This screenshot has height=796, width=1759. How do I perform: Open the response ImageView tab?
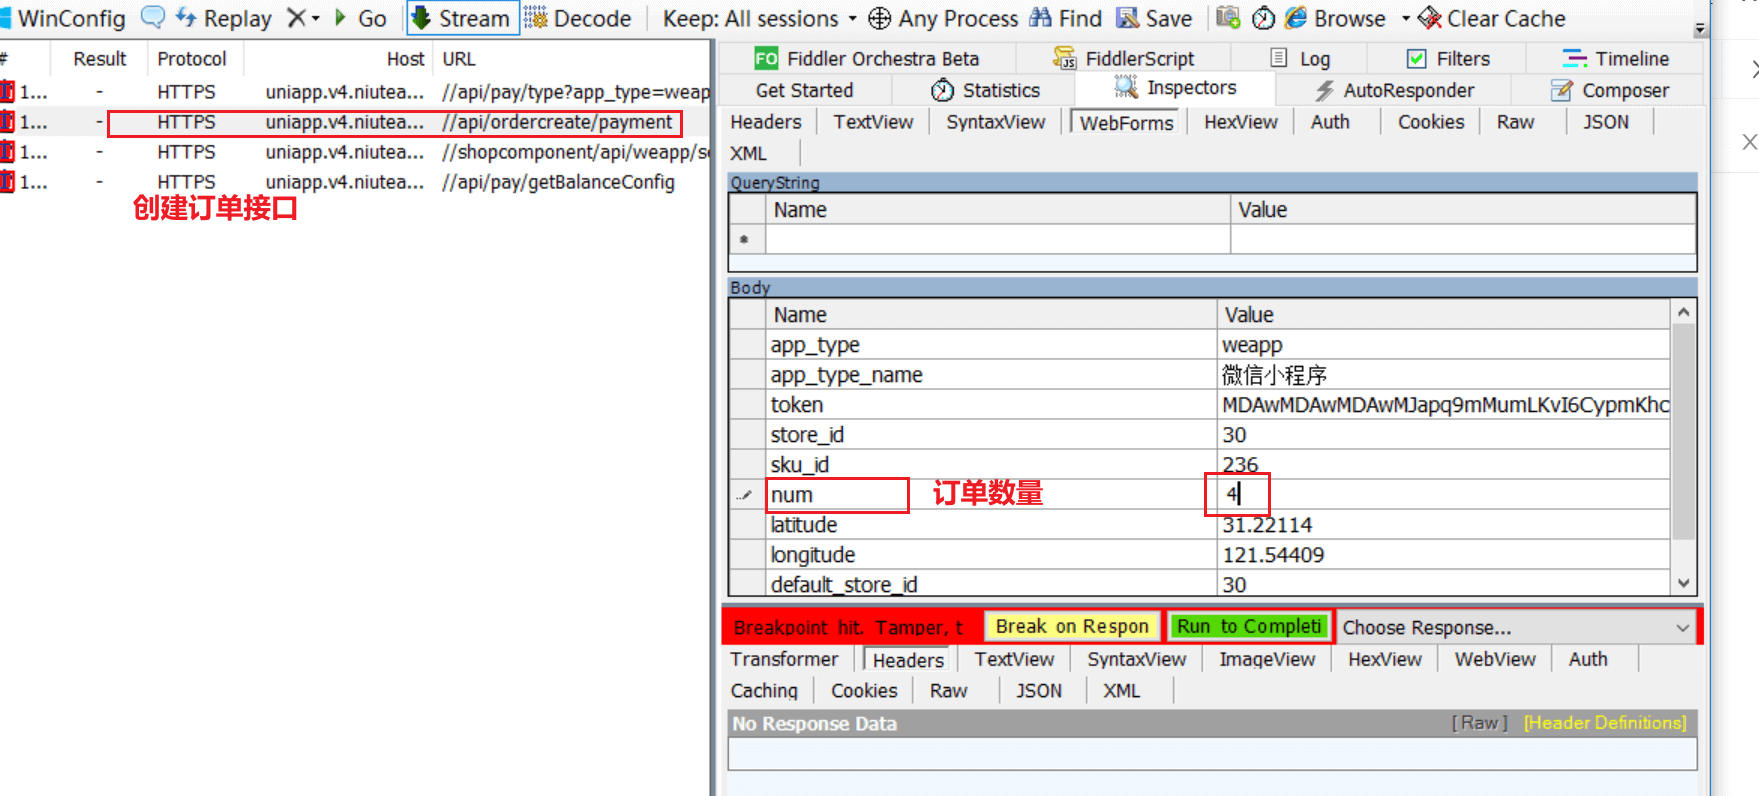tap(1267, 659)
